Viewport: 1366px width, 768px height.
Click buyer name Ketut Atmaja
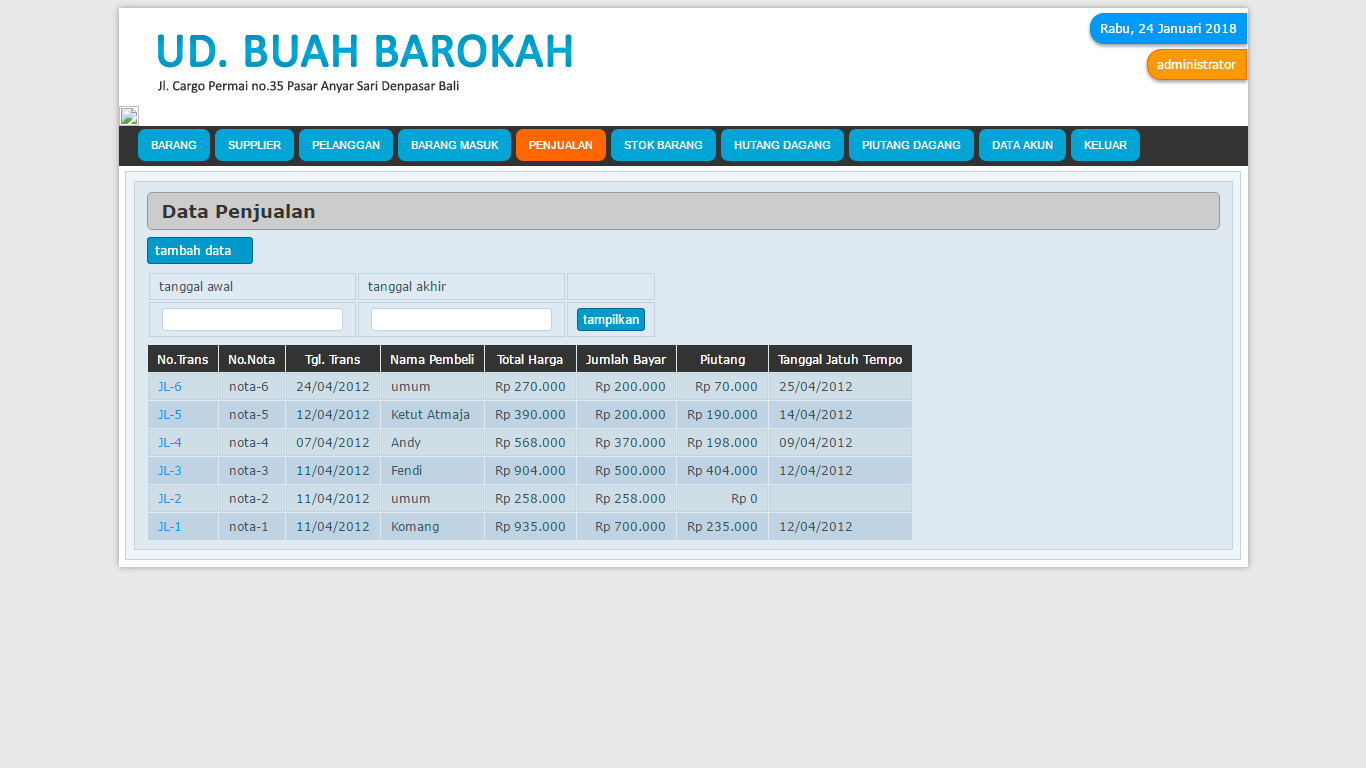[430, 415]
